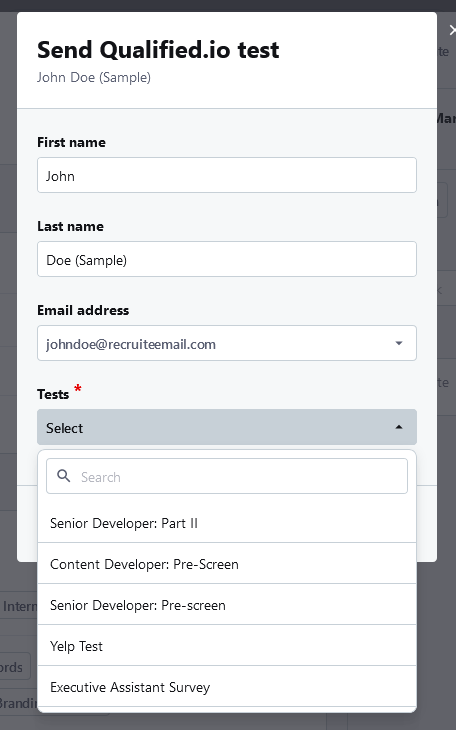
Task: Click the Email address label
Action: coord(83,310)
